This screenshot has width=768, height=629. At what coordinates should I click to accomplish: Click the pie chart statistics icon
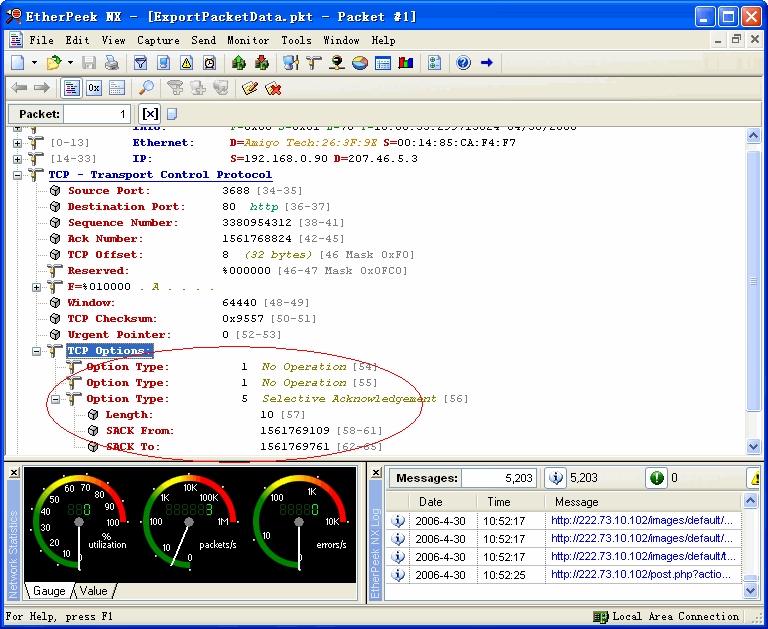360,63
